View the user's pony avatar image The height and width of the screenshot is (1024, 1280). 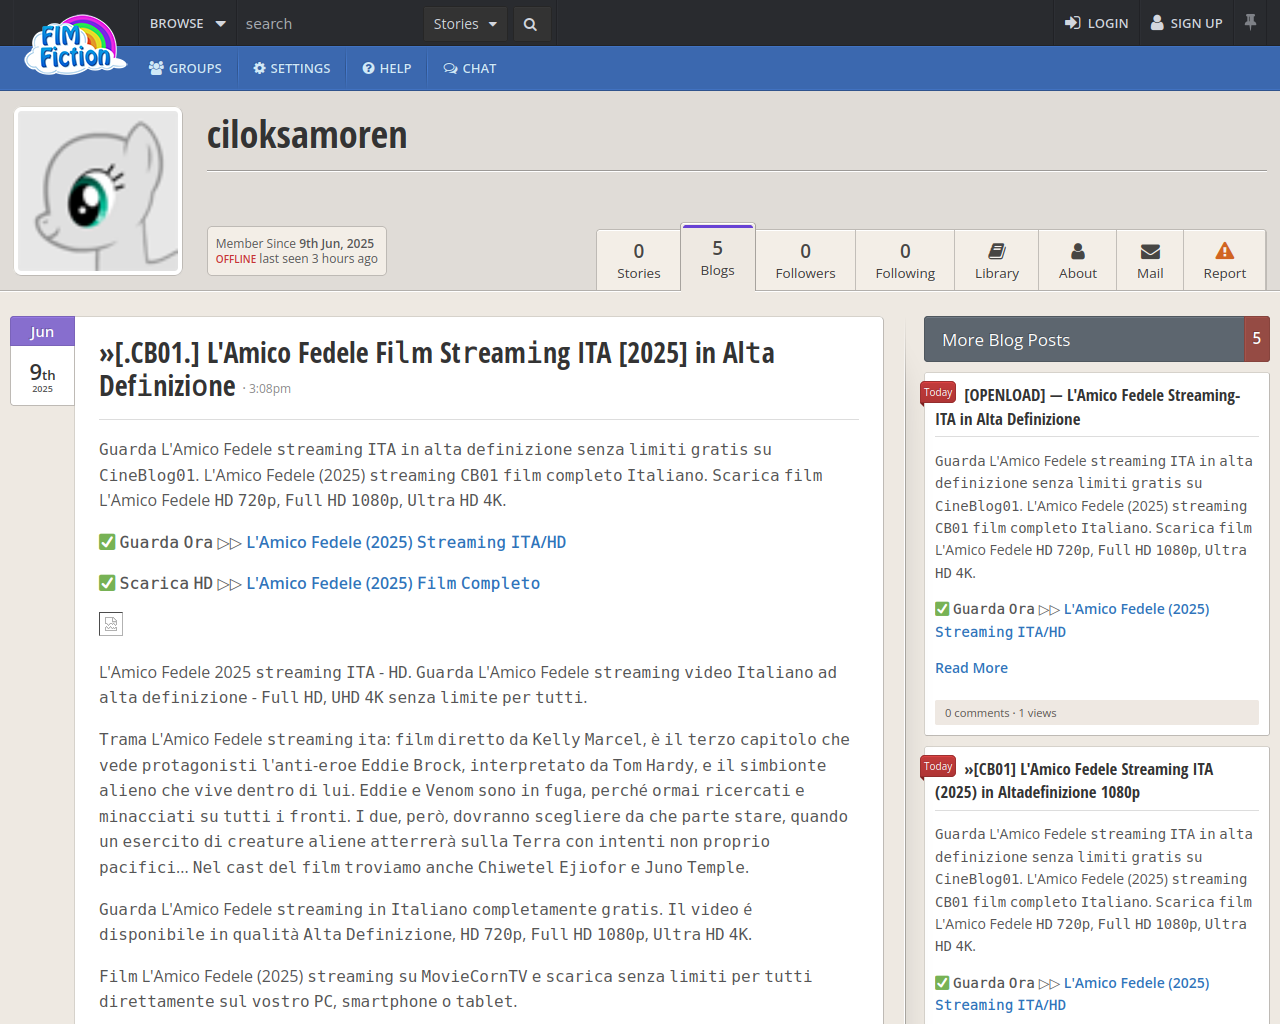click(98, 191)
